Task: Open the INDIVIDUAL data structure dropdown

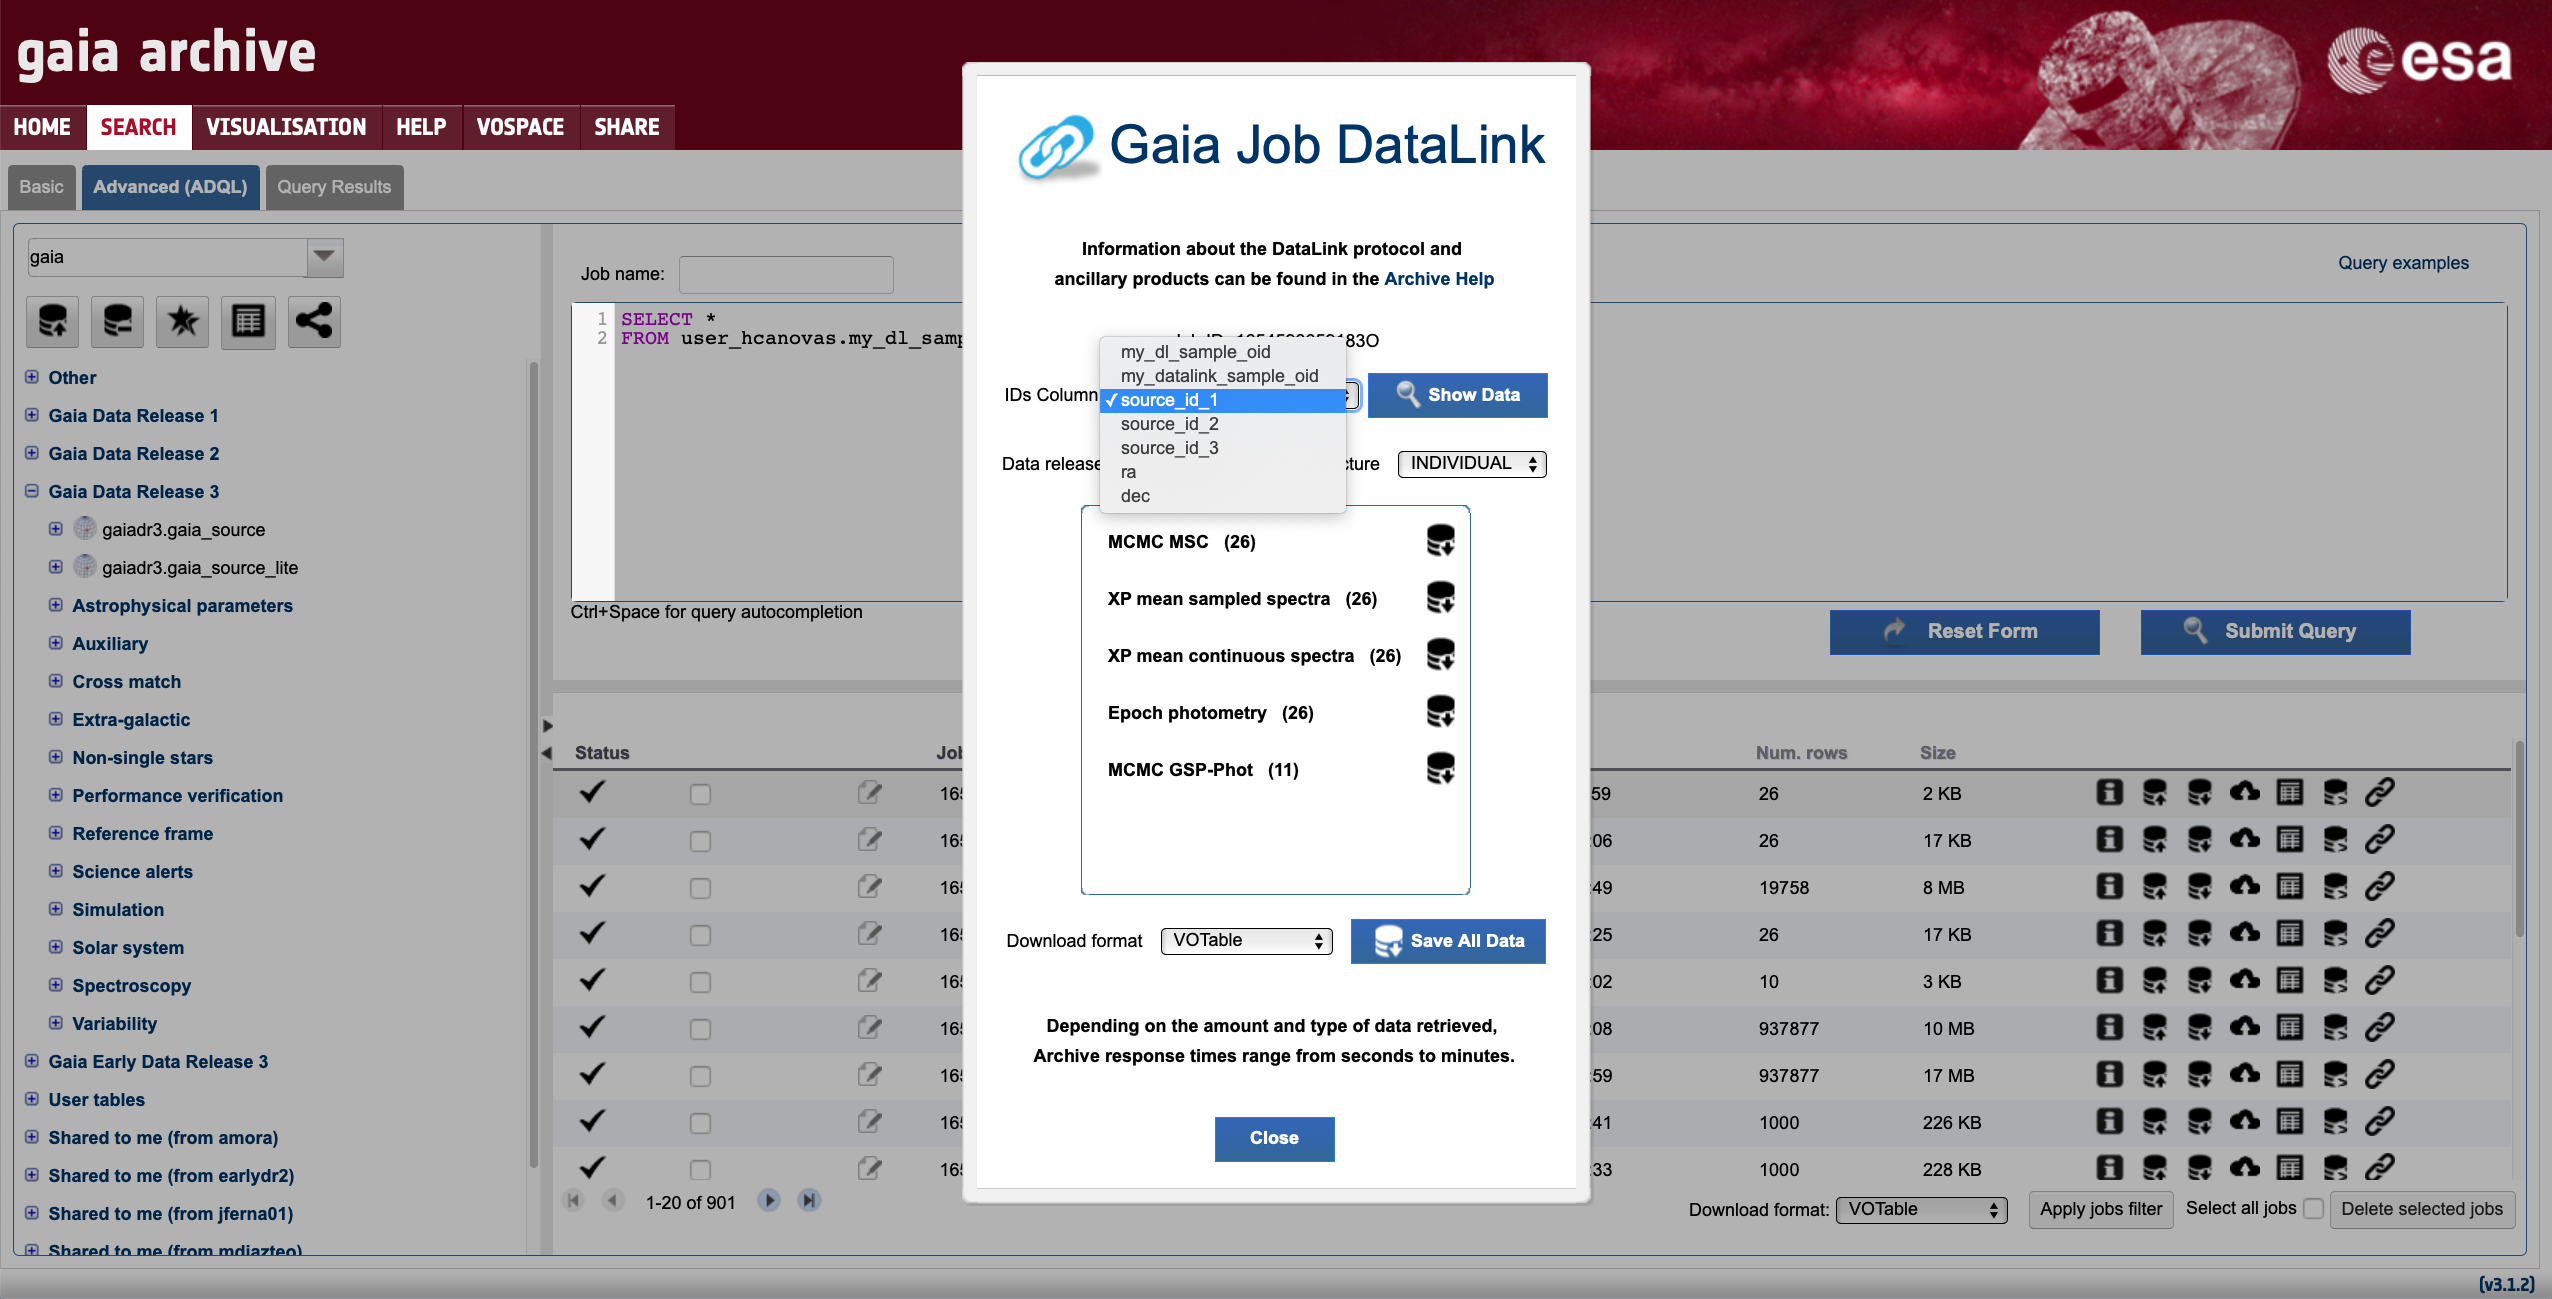Action: coord(1472,464)
